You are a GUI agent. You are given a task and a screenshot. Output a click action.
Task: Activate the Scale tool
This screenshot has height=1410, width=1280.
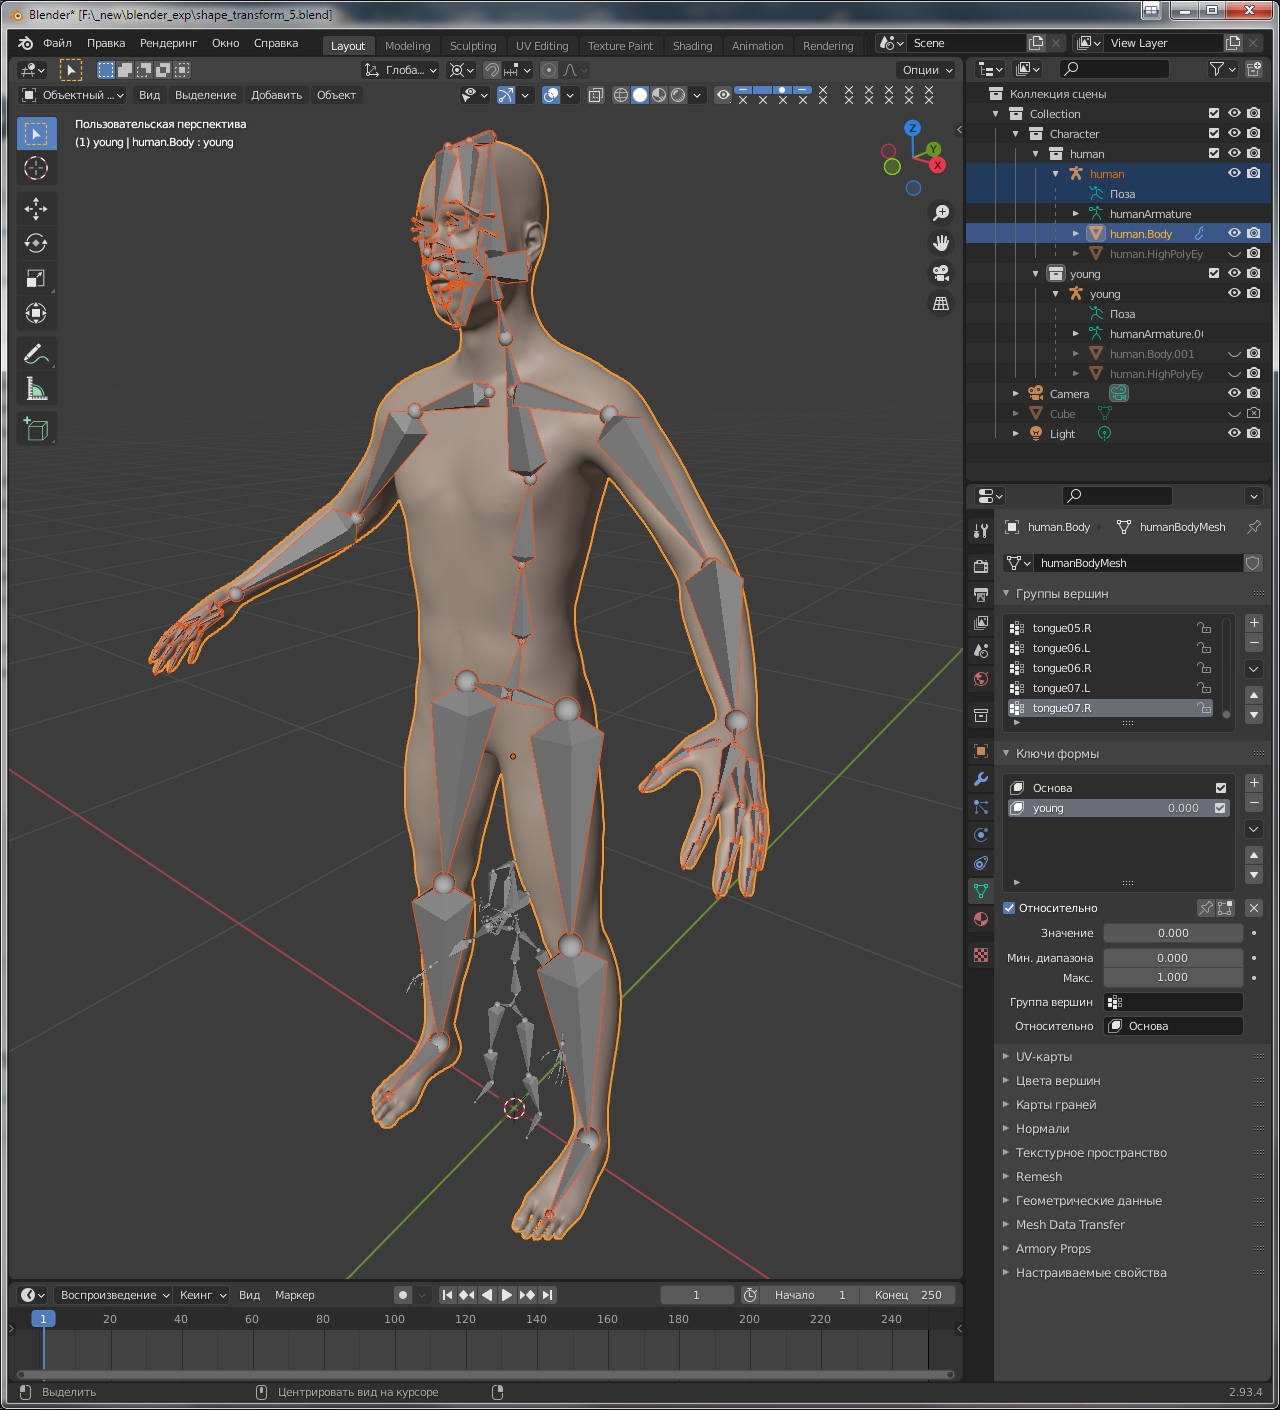(36, 278)
